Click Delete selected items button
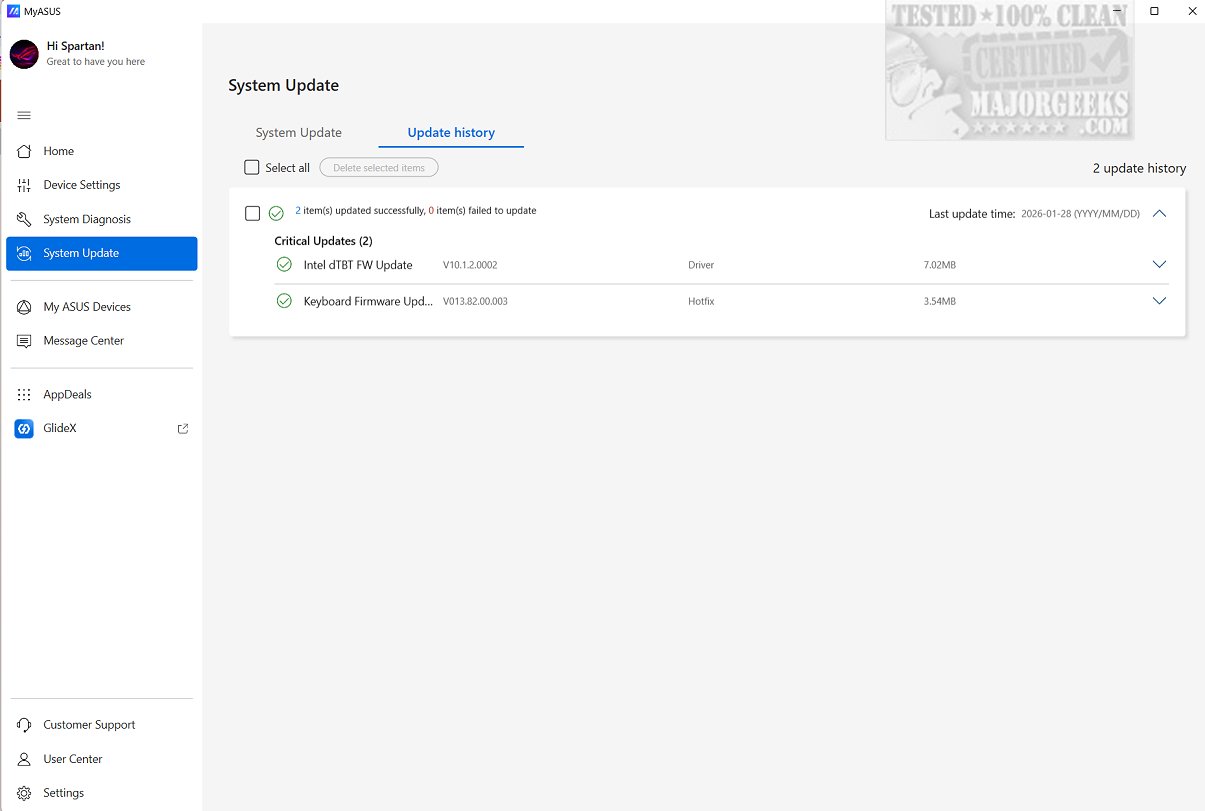1205x811 pixels. coord(379,168)
